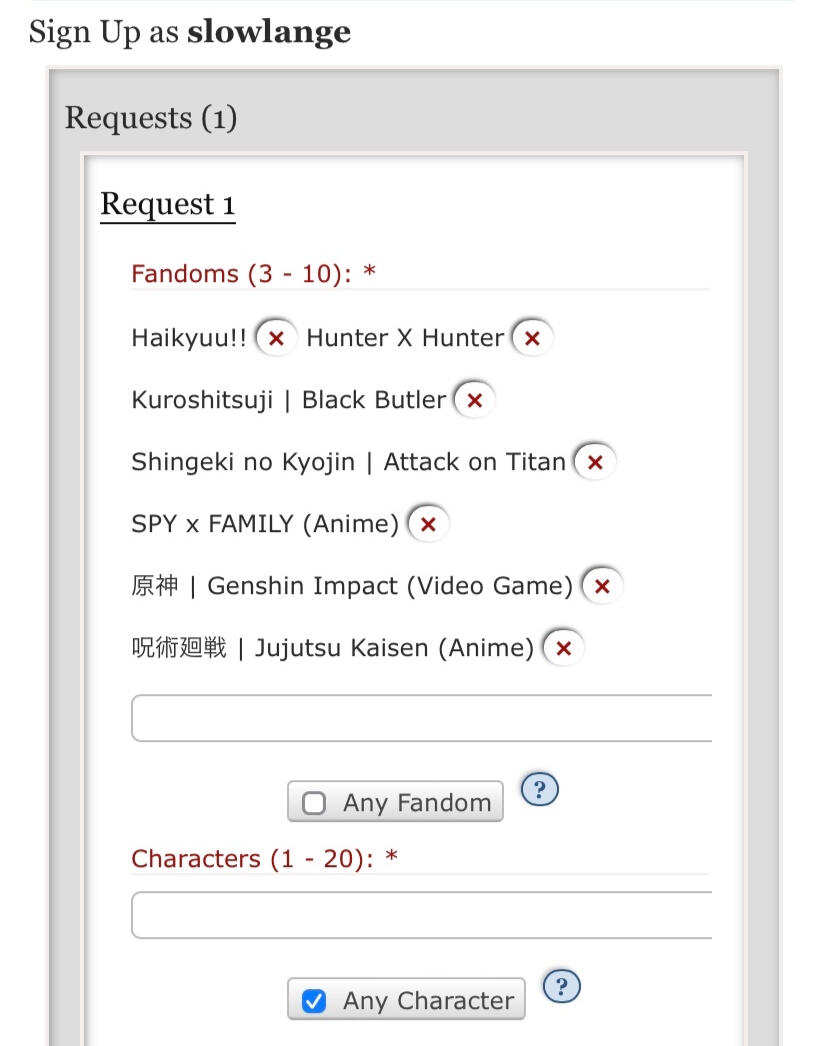Click the Any Fandom button label
This screenshot has width=827, height=1046.
417,803
